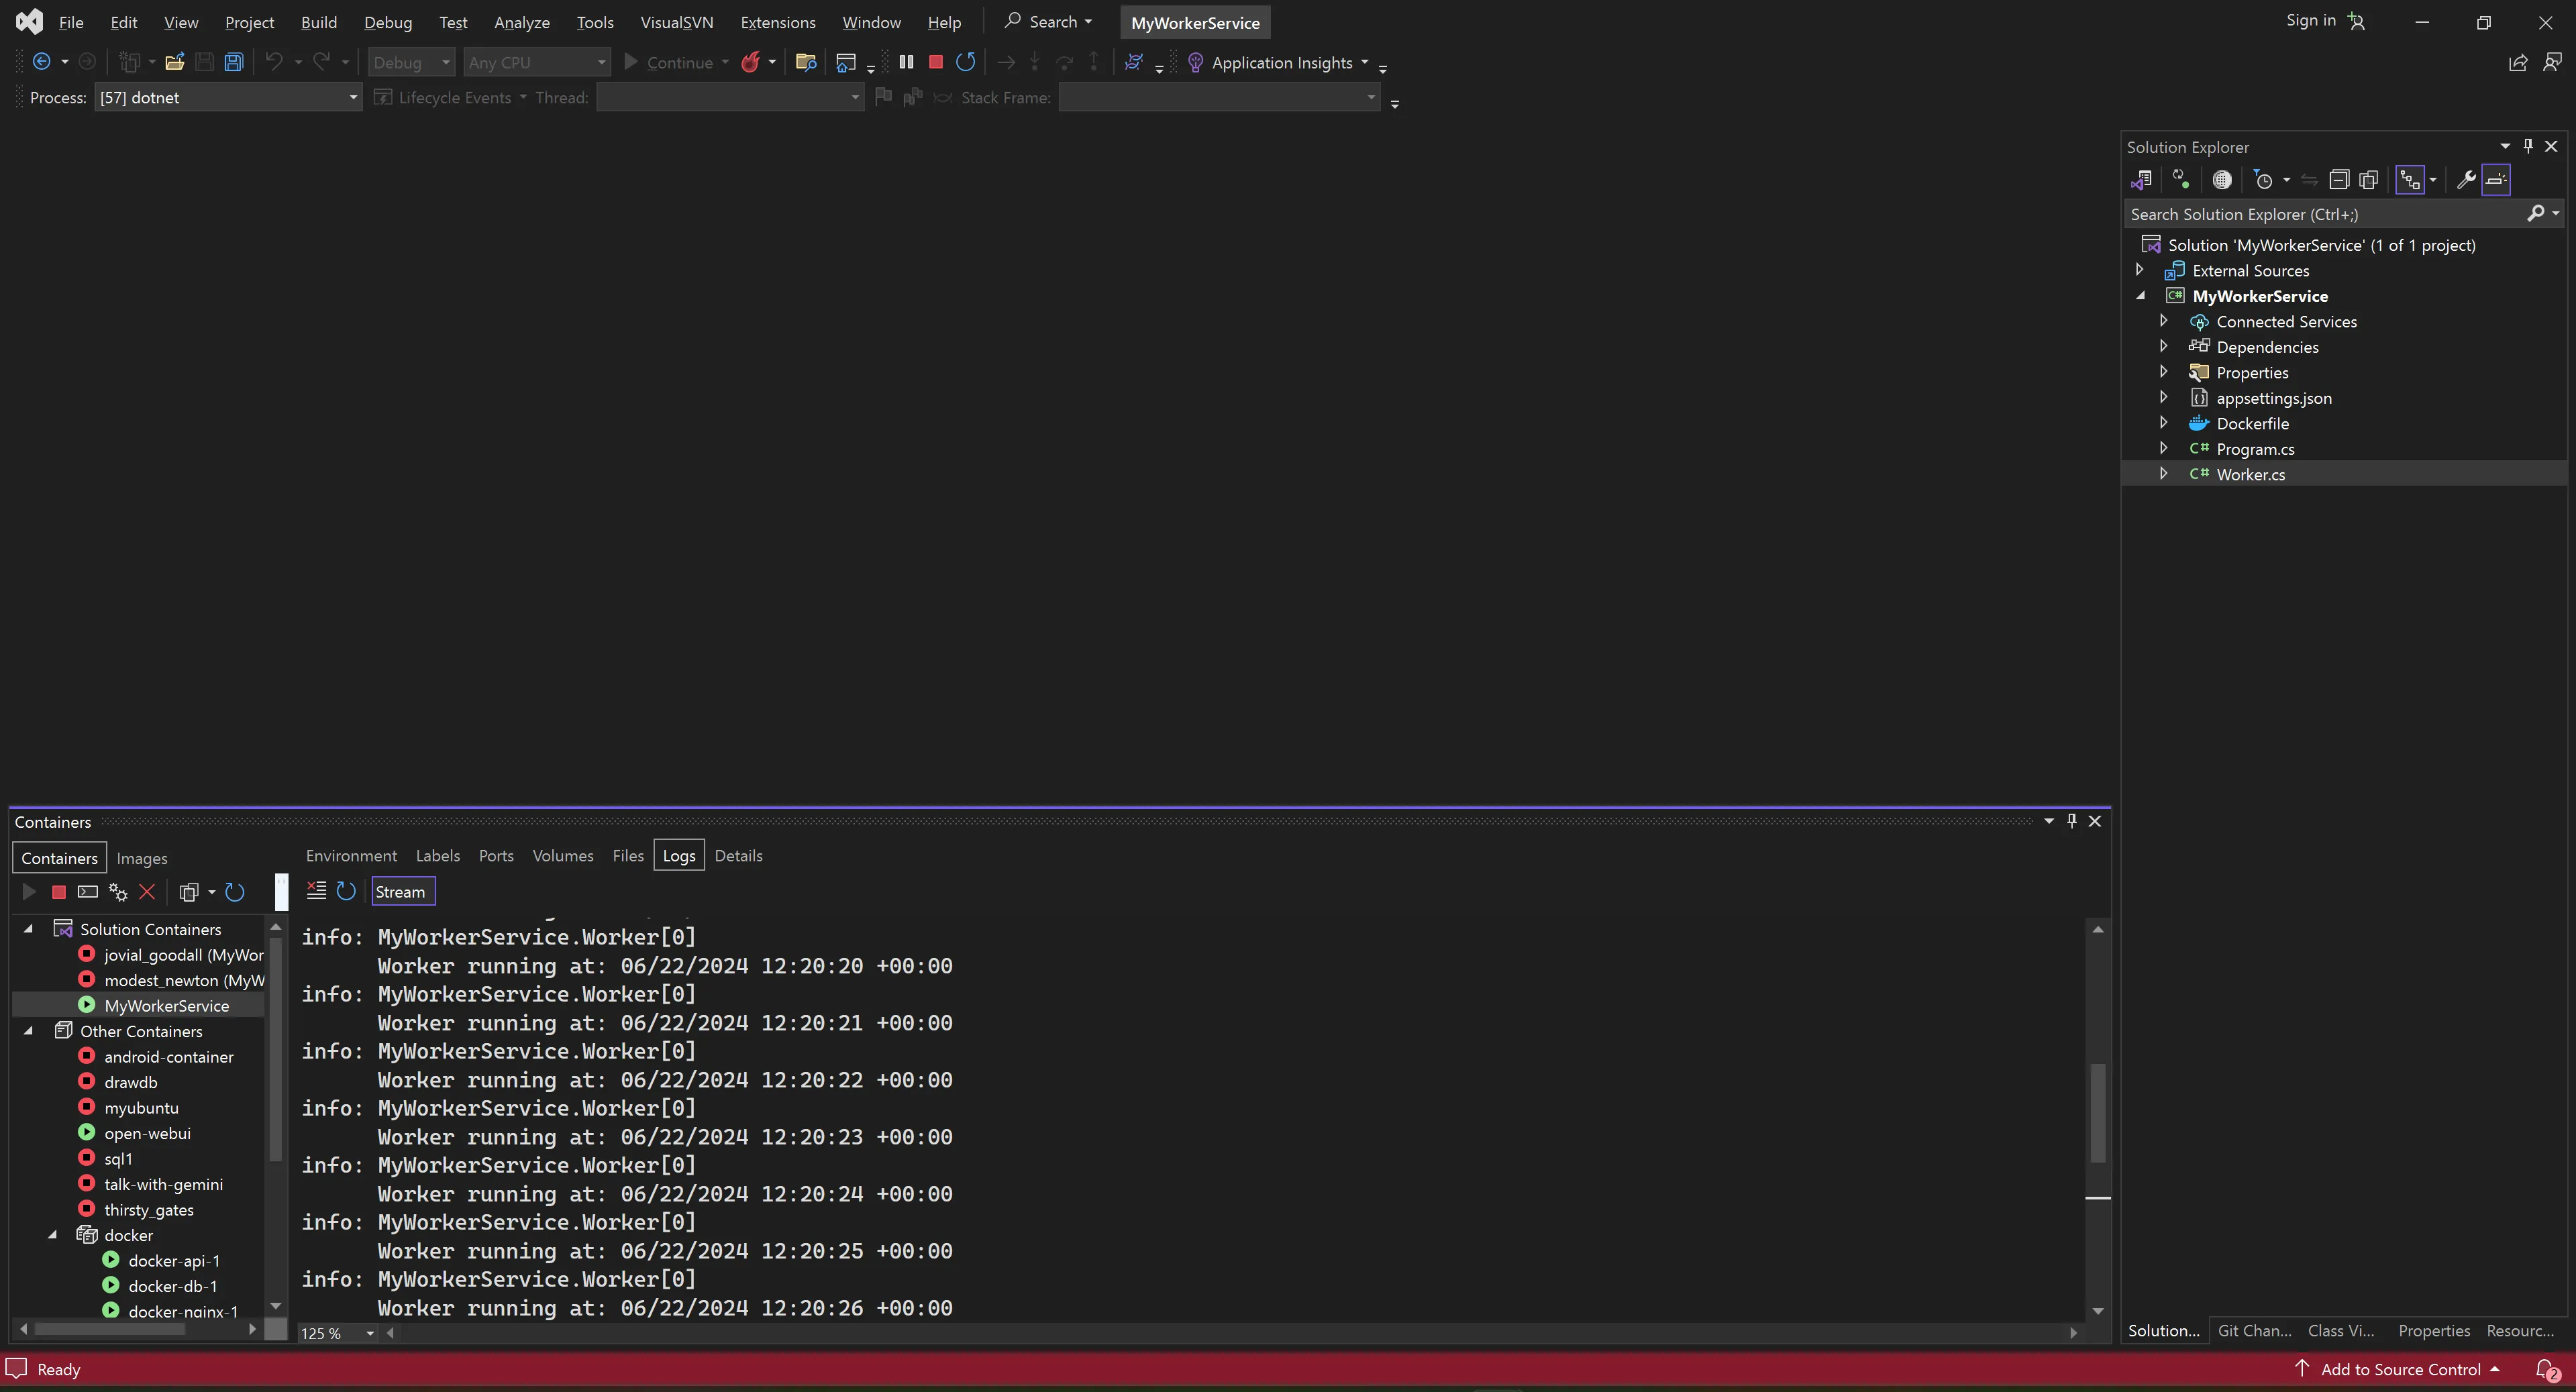Click the Navigate Backward arrow icon
Screen dimensions: 2576x1392
click(41, 62)
